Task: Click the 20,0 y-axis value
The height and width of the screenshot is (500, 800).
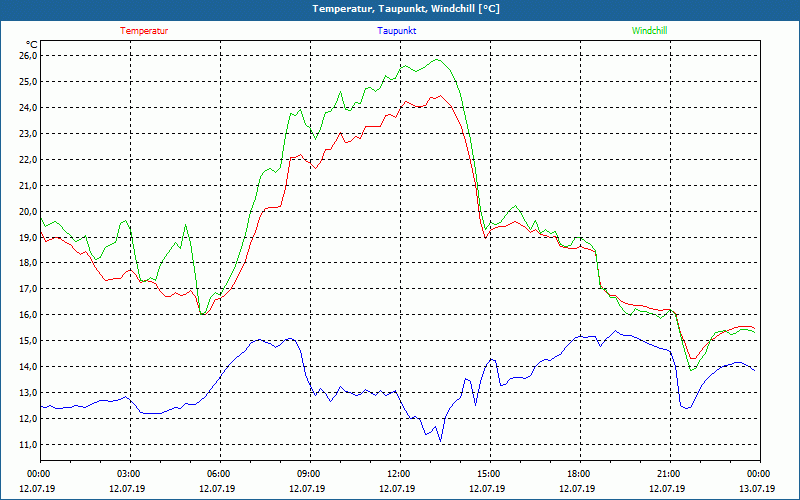Action: click(x=28, y=211)
